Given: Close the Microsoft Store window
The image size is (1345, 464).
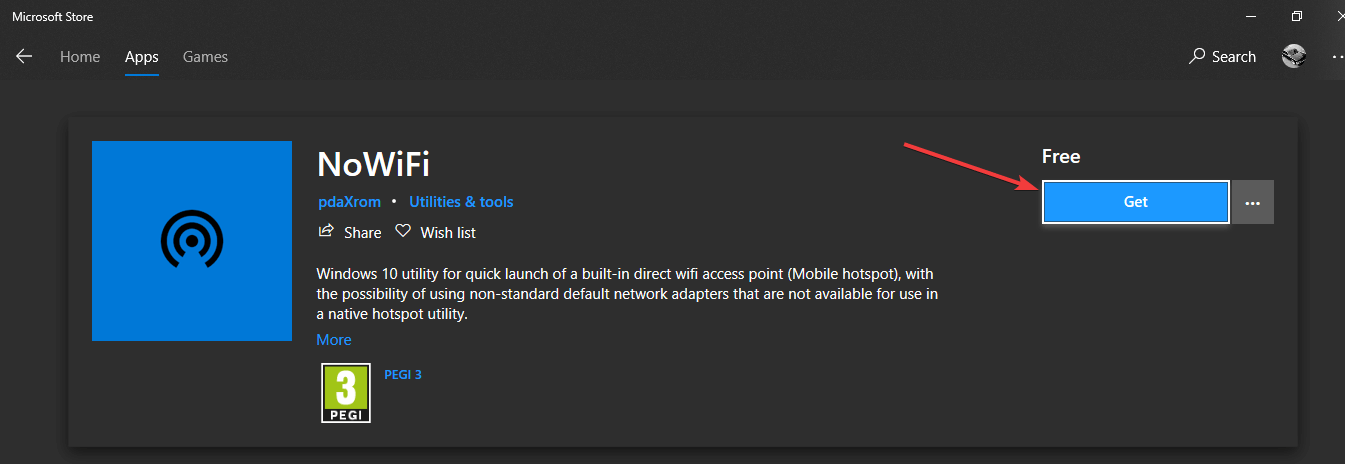Looking at the screenshot, I should [1338, 16].
